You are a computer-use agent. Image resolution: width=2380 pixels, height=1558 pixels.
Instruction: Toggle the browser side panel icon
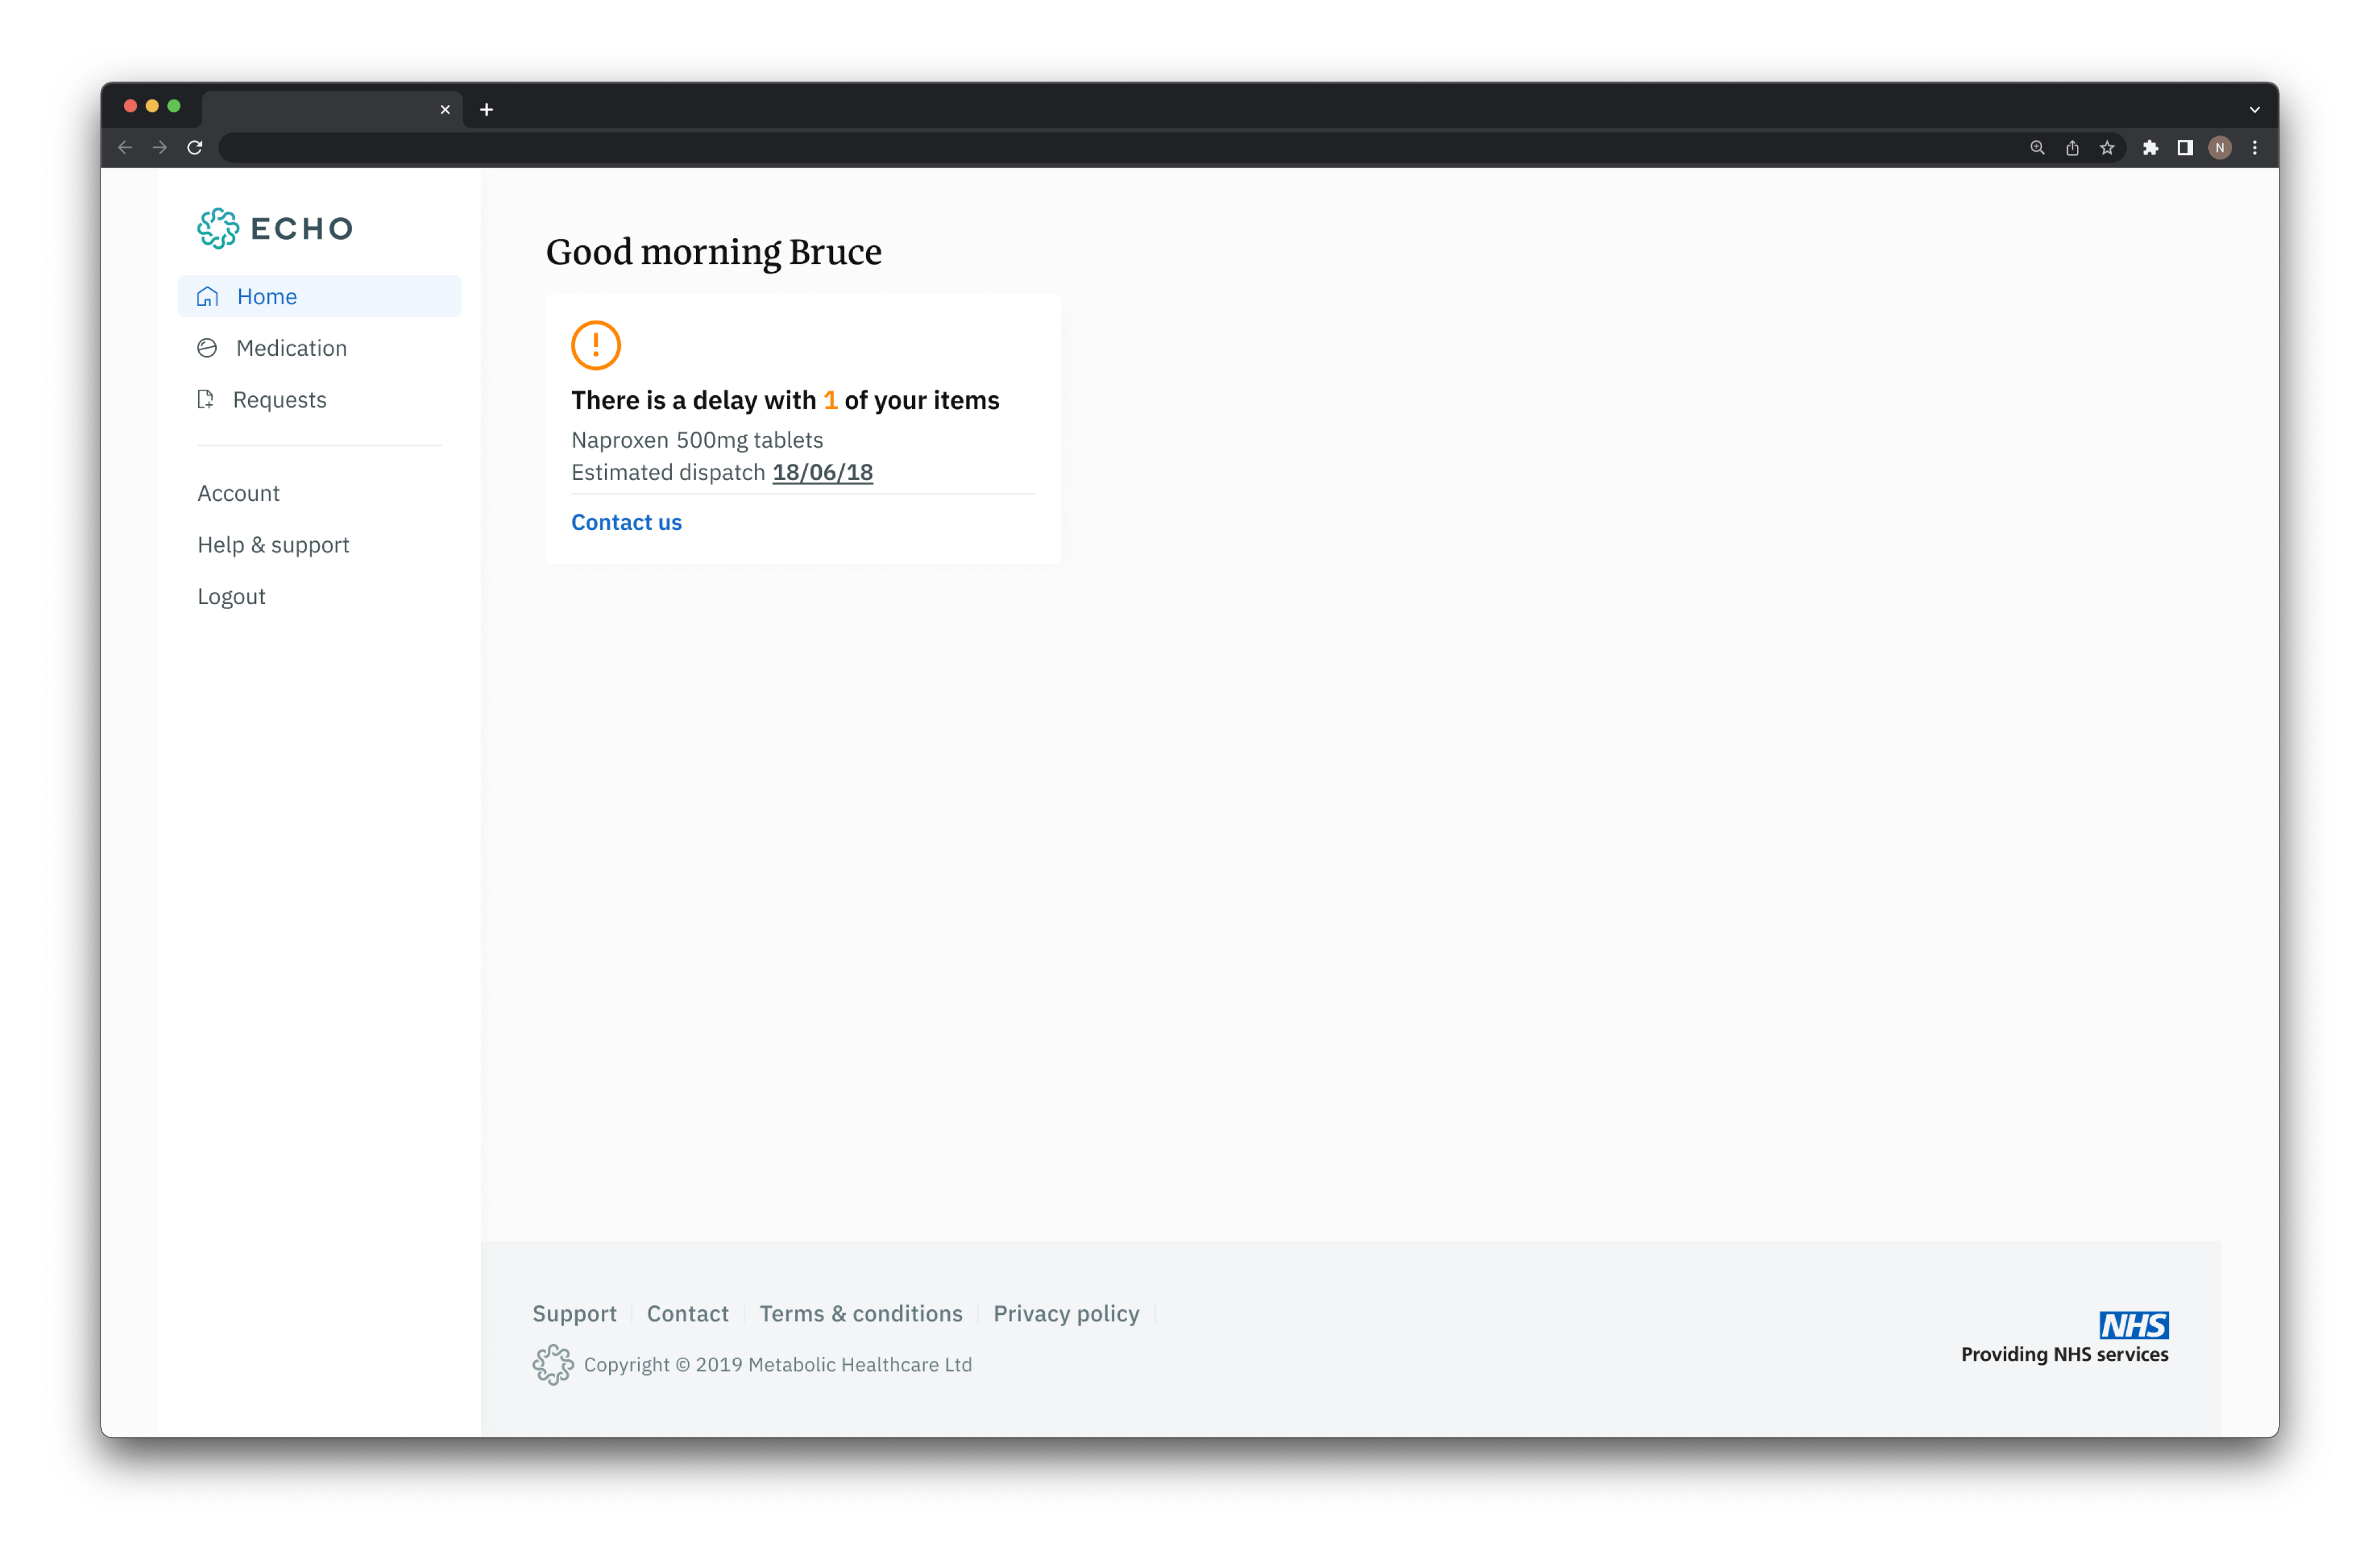click(x=2185, y=148)
